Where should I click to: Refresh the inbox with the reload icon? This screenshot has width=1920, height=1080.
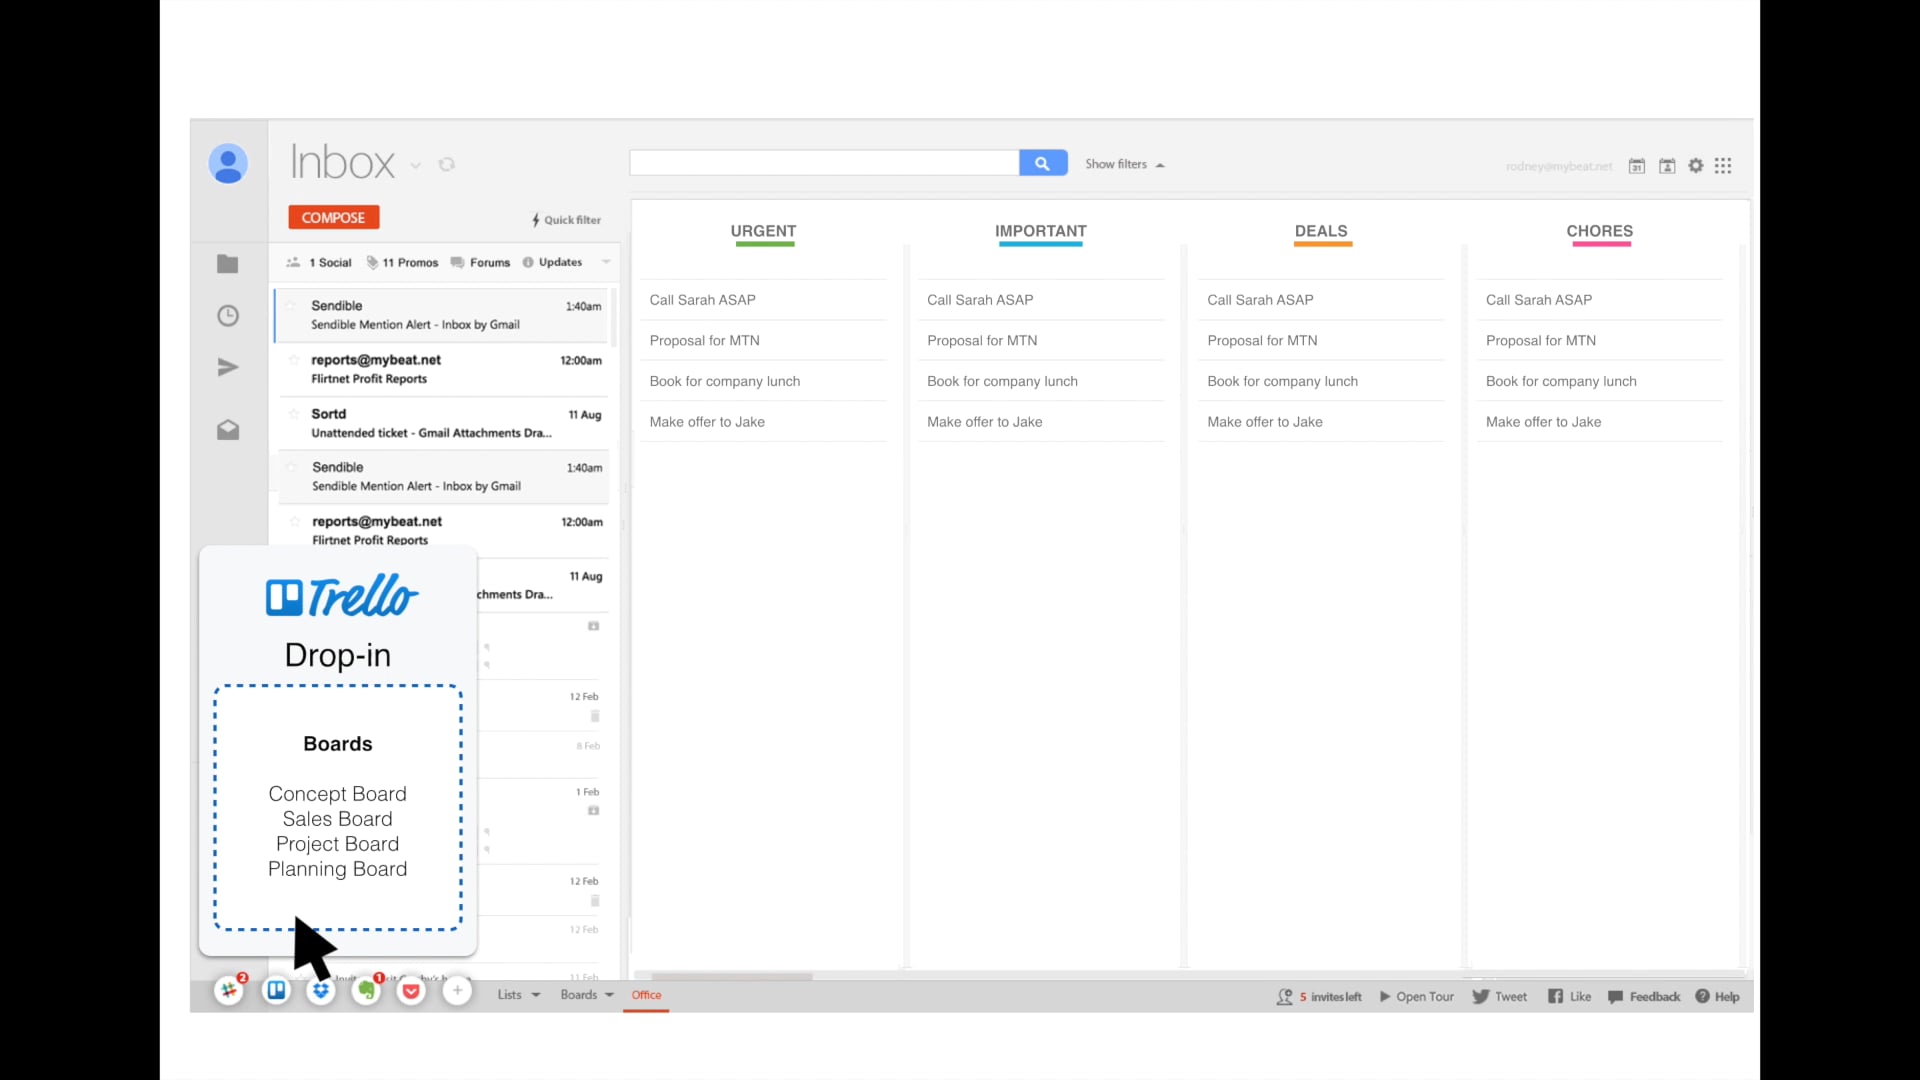(x=446, y=164)
